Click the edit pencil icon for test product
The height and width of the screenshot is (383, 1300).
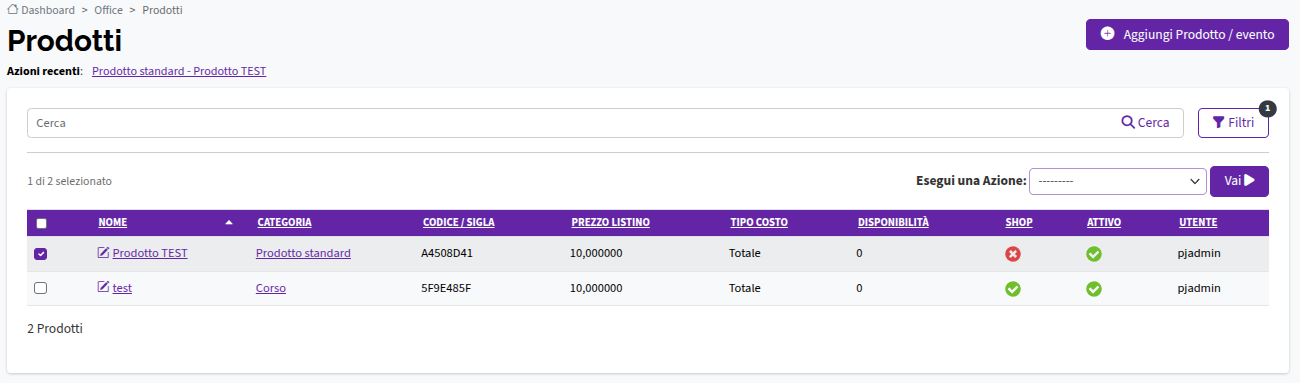tap(103, 287)
